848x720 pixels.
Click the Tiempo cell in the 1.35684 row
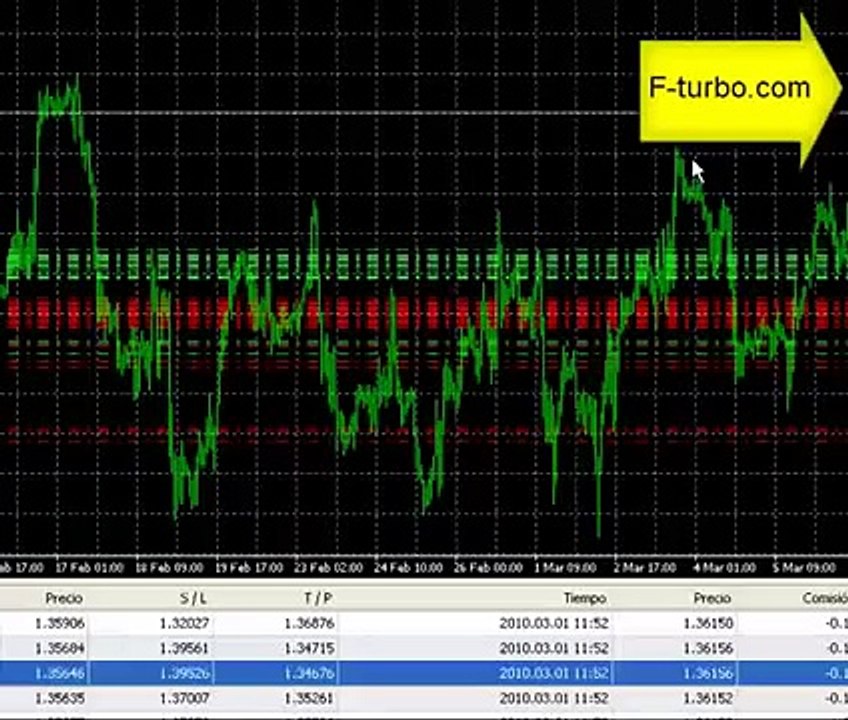coord(554,648)
